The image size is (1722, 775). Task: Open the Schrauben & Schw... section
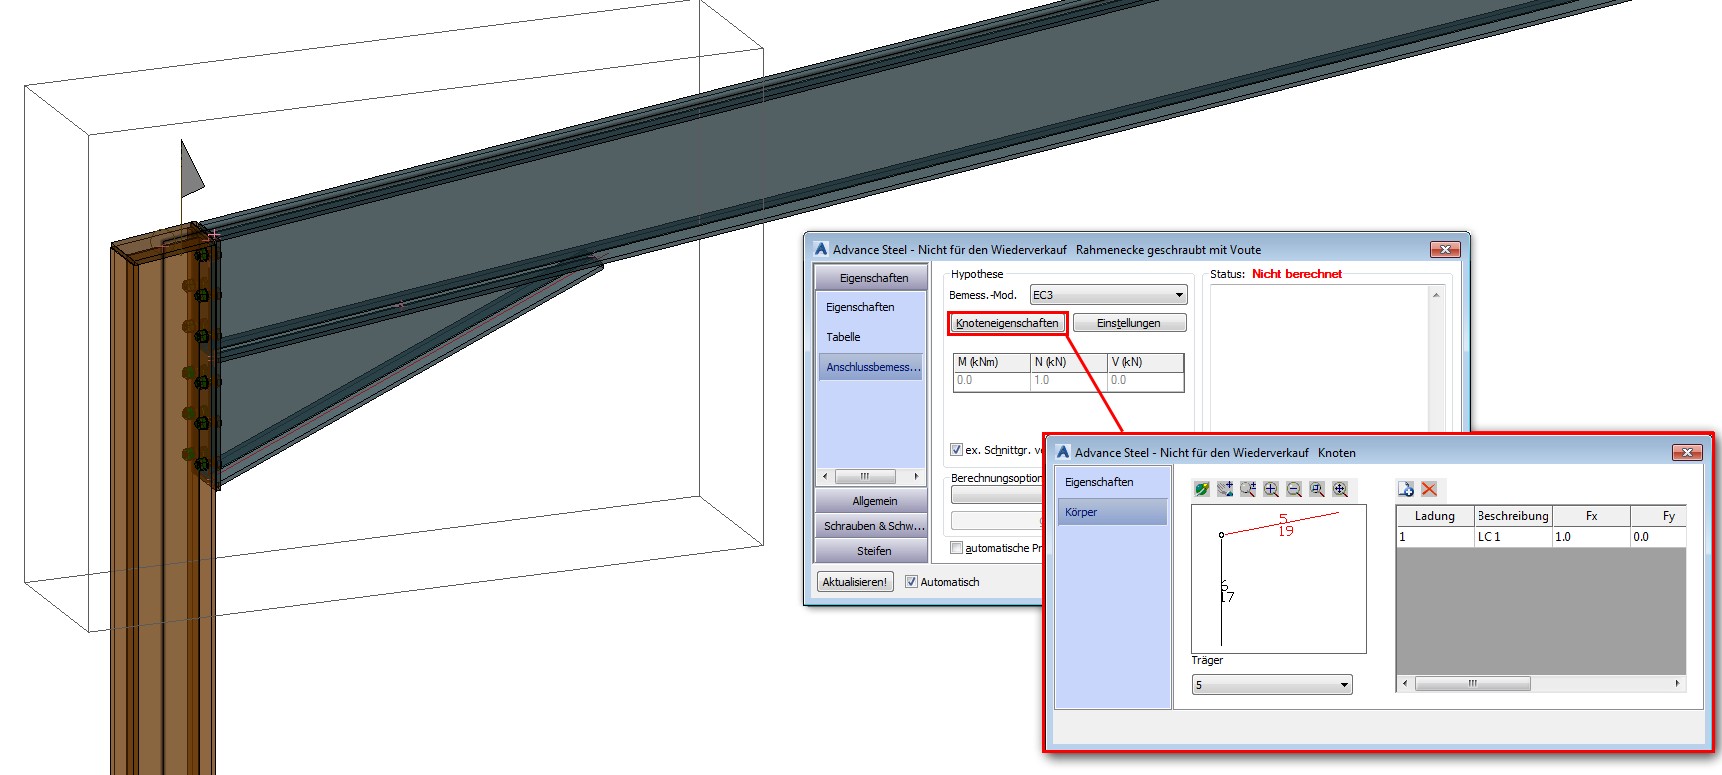tap(873, 526)
